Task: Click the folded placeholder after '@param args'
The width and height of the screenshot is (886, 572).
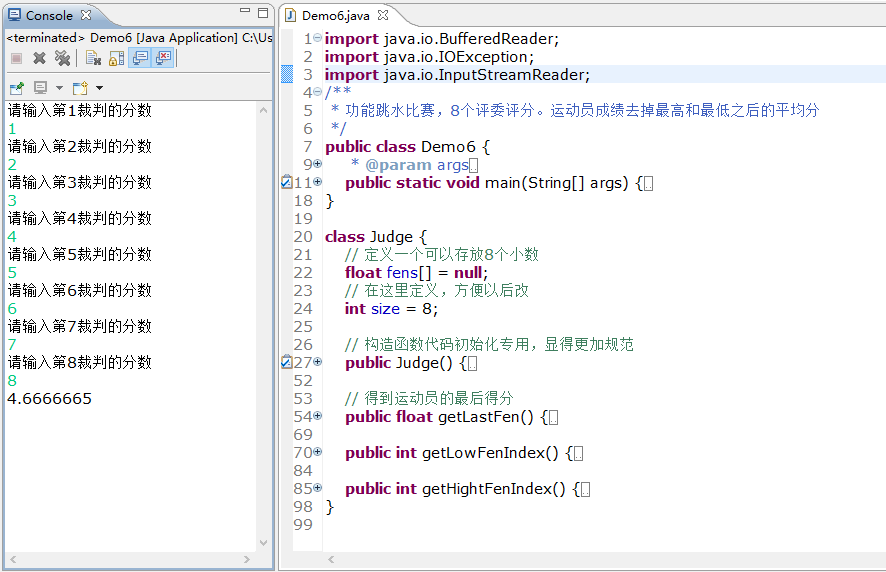Action: pos(474,166)
